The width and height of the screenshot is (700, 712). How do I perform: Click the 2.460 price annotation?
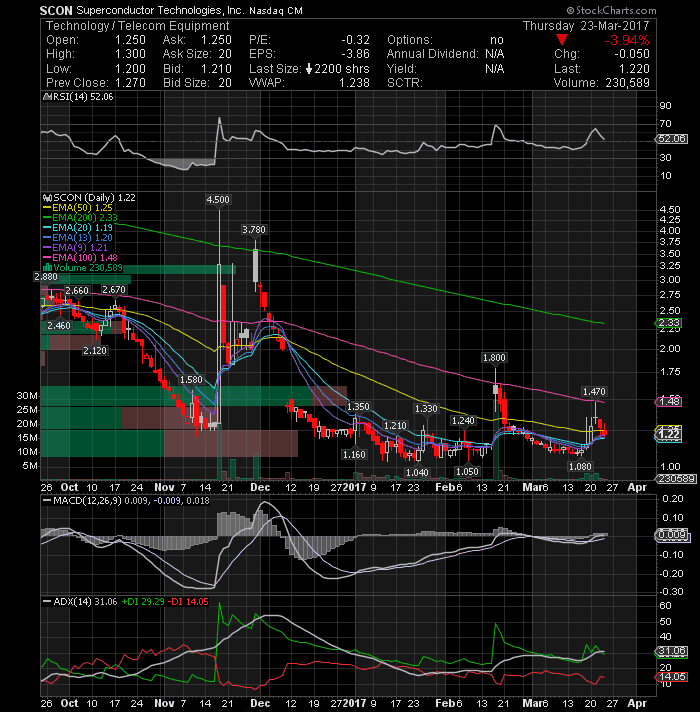pos(59,326)
